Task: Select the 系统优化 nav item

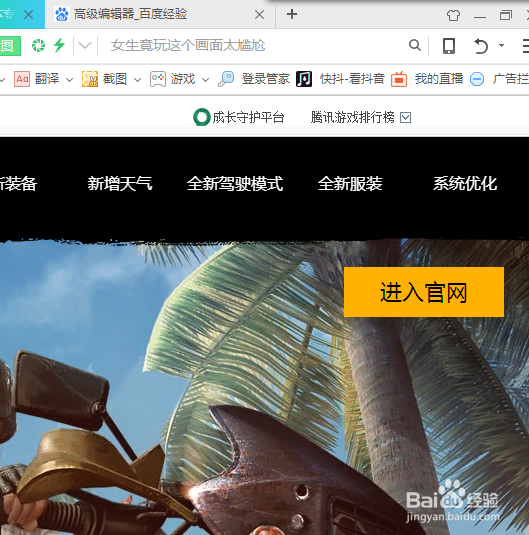Action: point(465,184)
